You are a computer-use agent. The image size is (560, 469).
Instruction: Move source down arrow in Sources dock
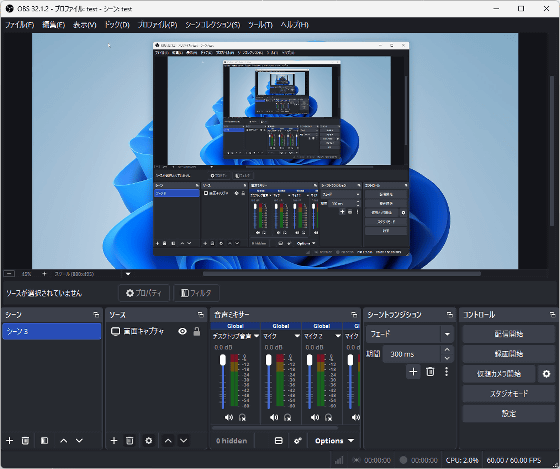point(184,440)
